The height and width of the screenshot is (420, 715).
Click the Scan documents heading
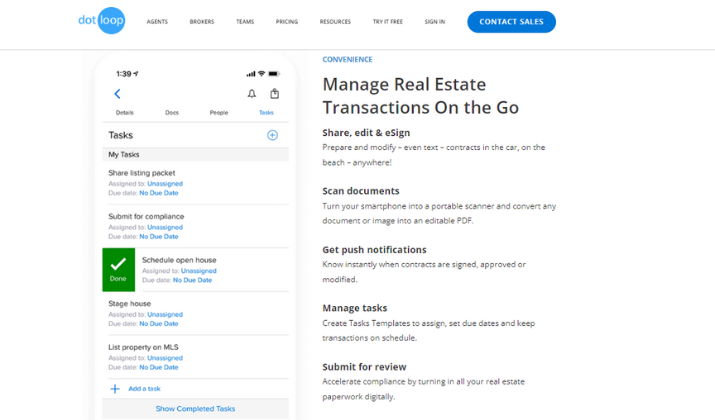(x=361, y=191)
